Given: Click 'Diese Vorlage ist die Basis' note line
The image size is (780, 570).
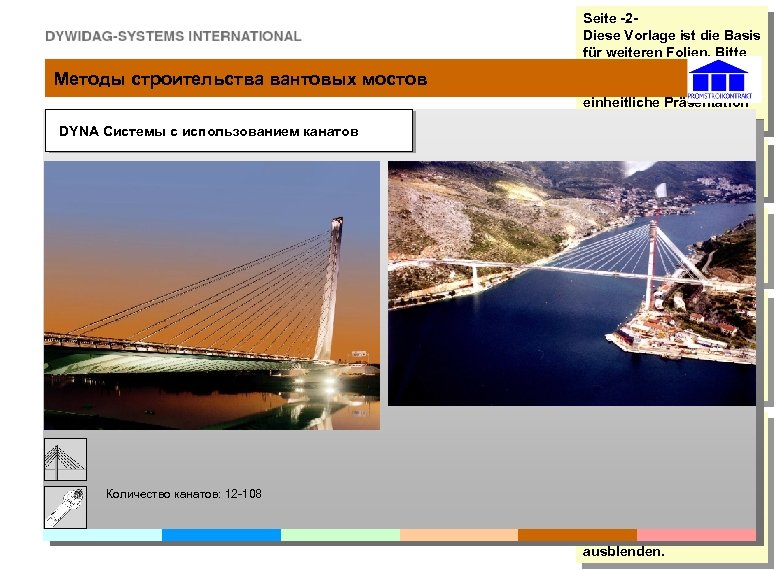Looking at the screenshot, I should [672, 35].
